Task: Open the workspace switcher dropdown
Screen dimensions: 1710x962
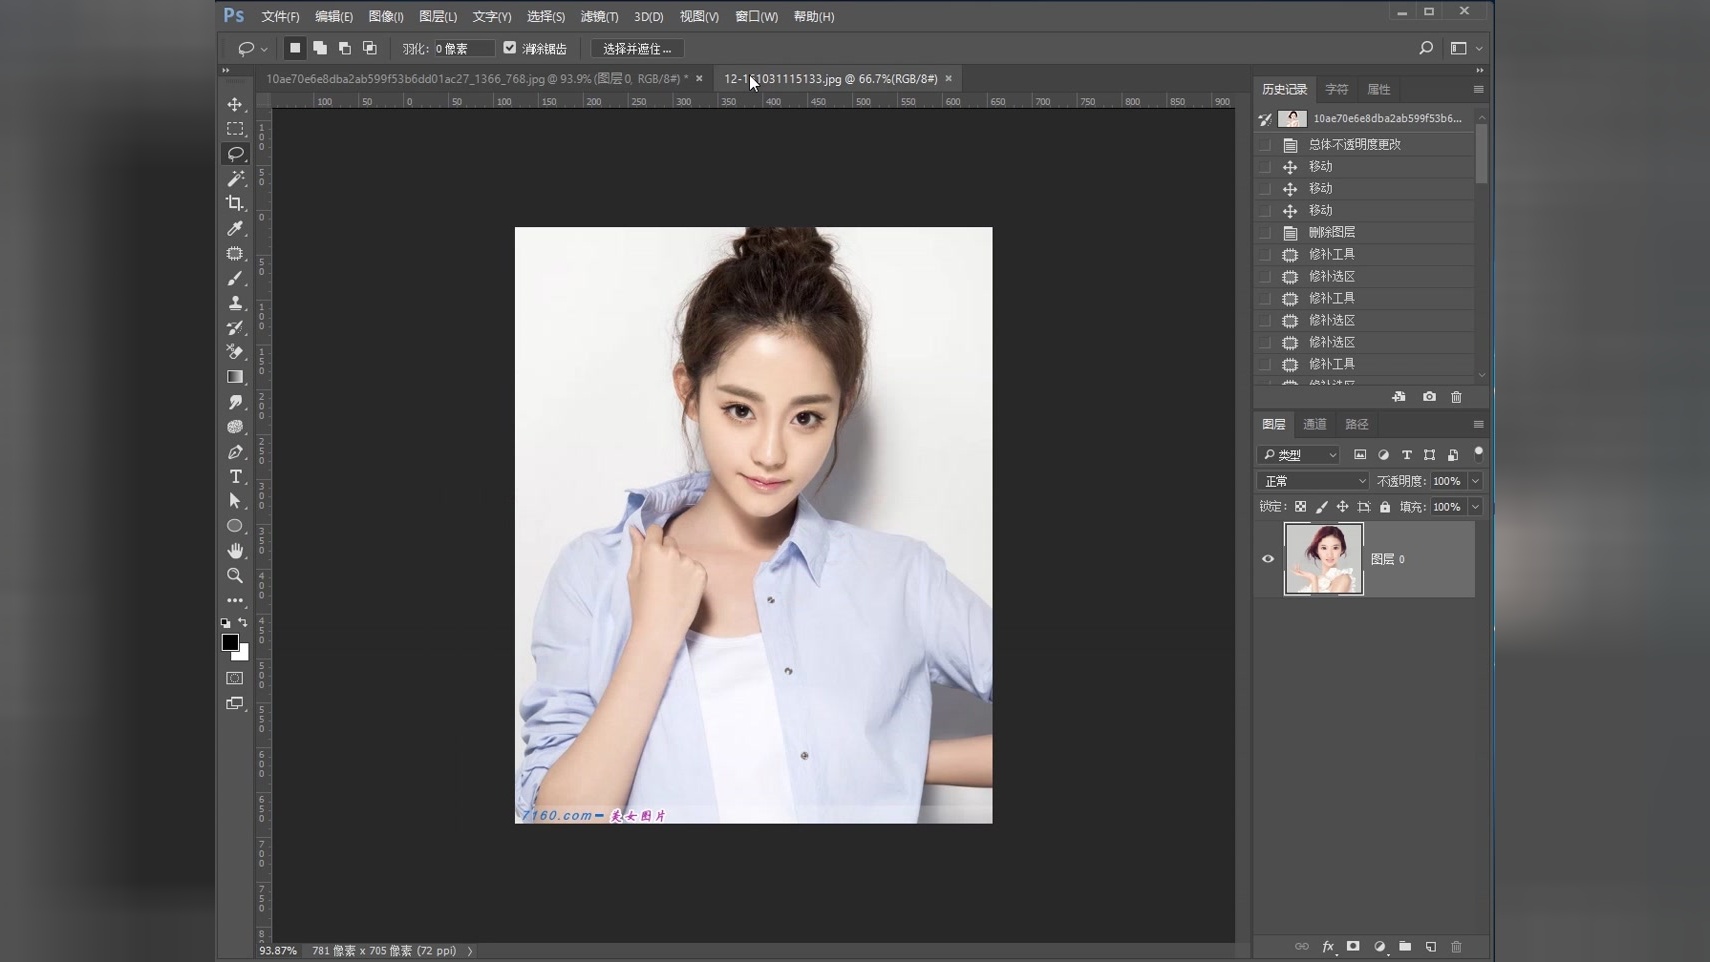Action: coord(1466,48)
